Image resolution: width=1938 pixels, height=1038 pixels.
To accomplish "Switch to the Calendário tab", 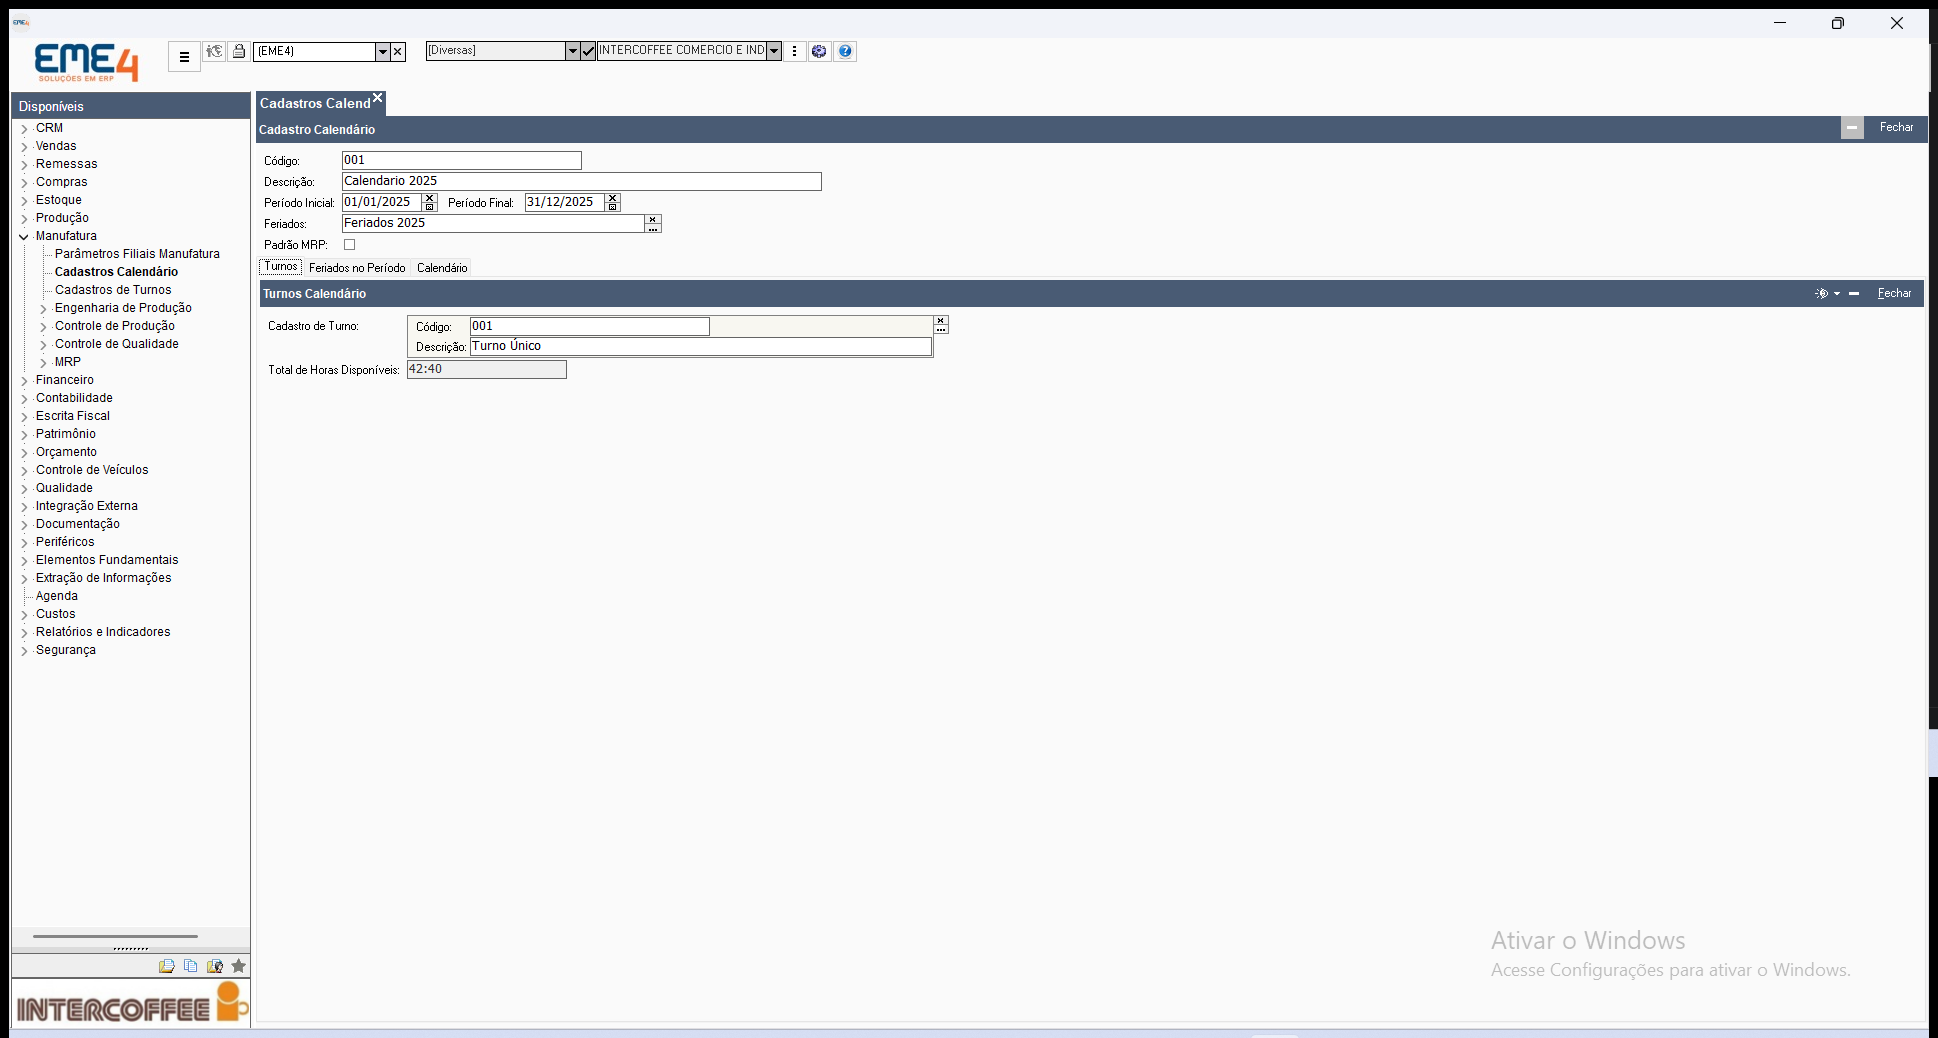I will click(x=442, y=268).
